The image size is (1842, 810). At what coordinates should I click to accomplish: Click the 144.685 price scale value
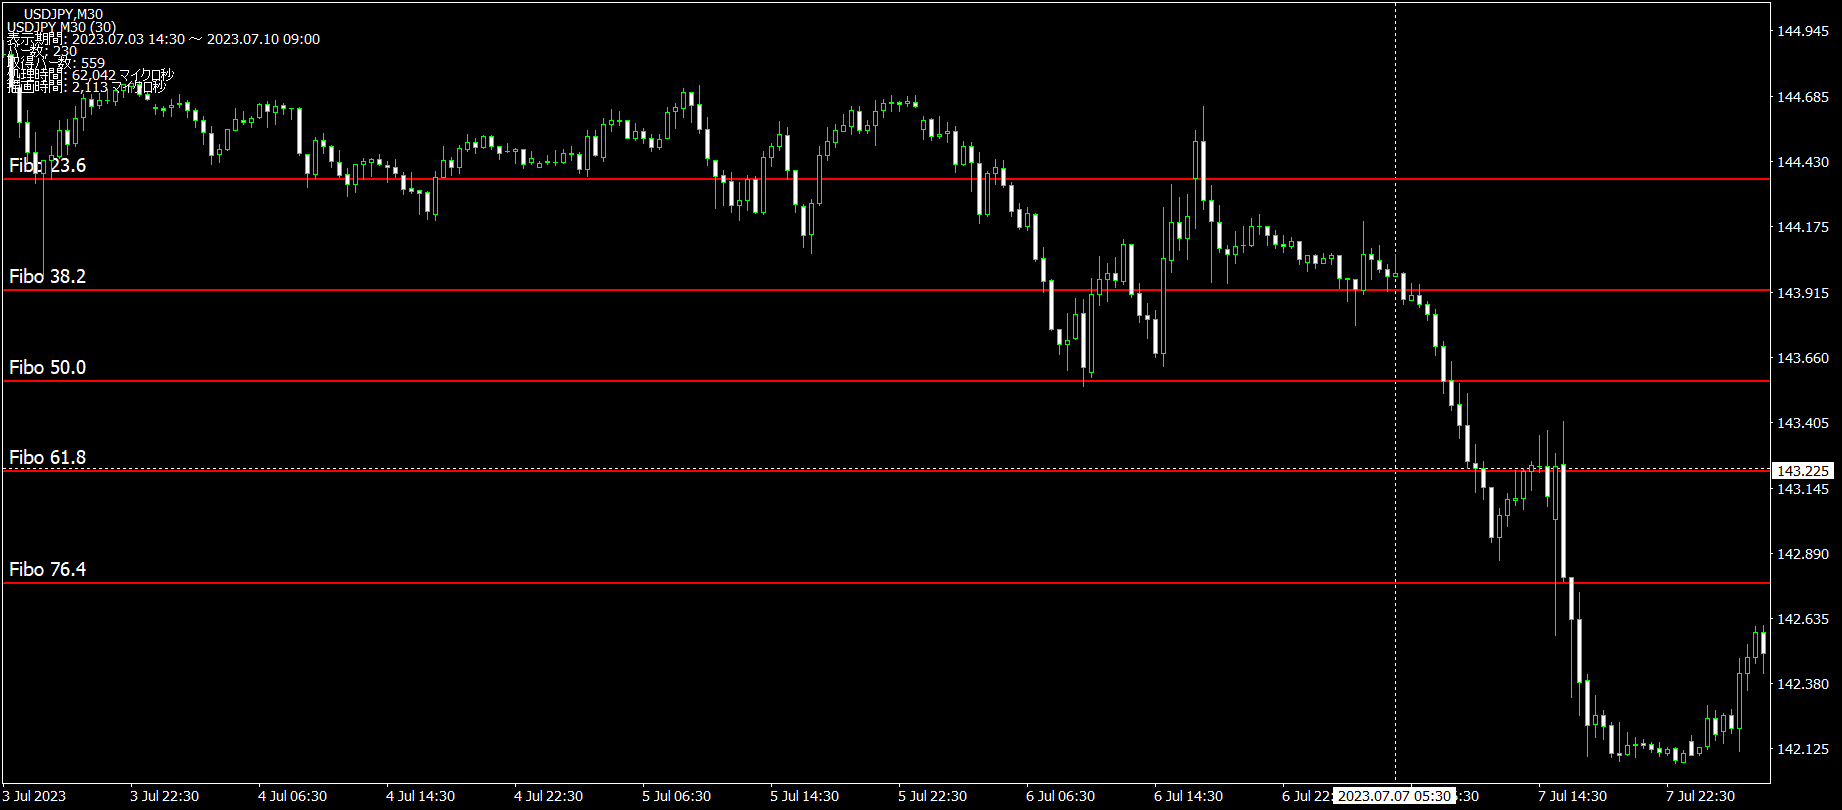(1802, 97)
